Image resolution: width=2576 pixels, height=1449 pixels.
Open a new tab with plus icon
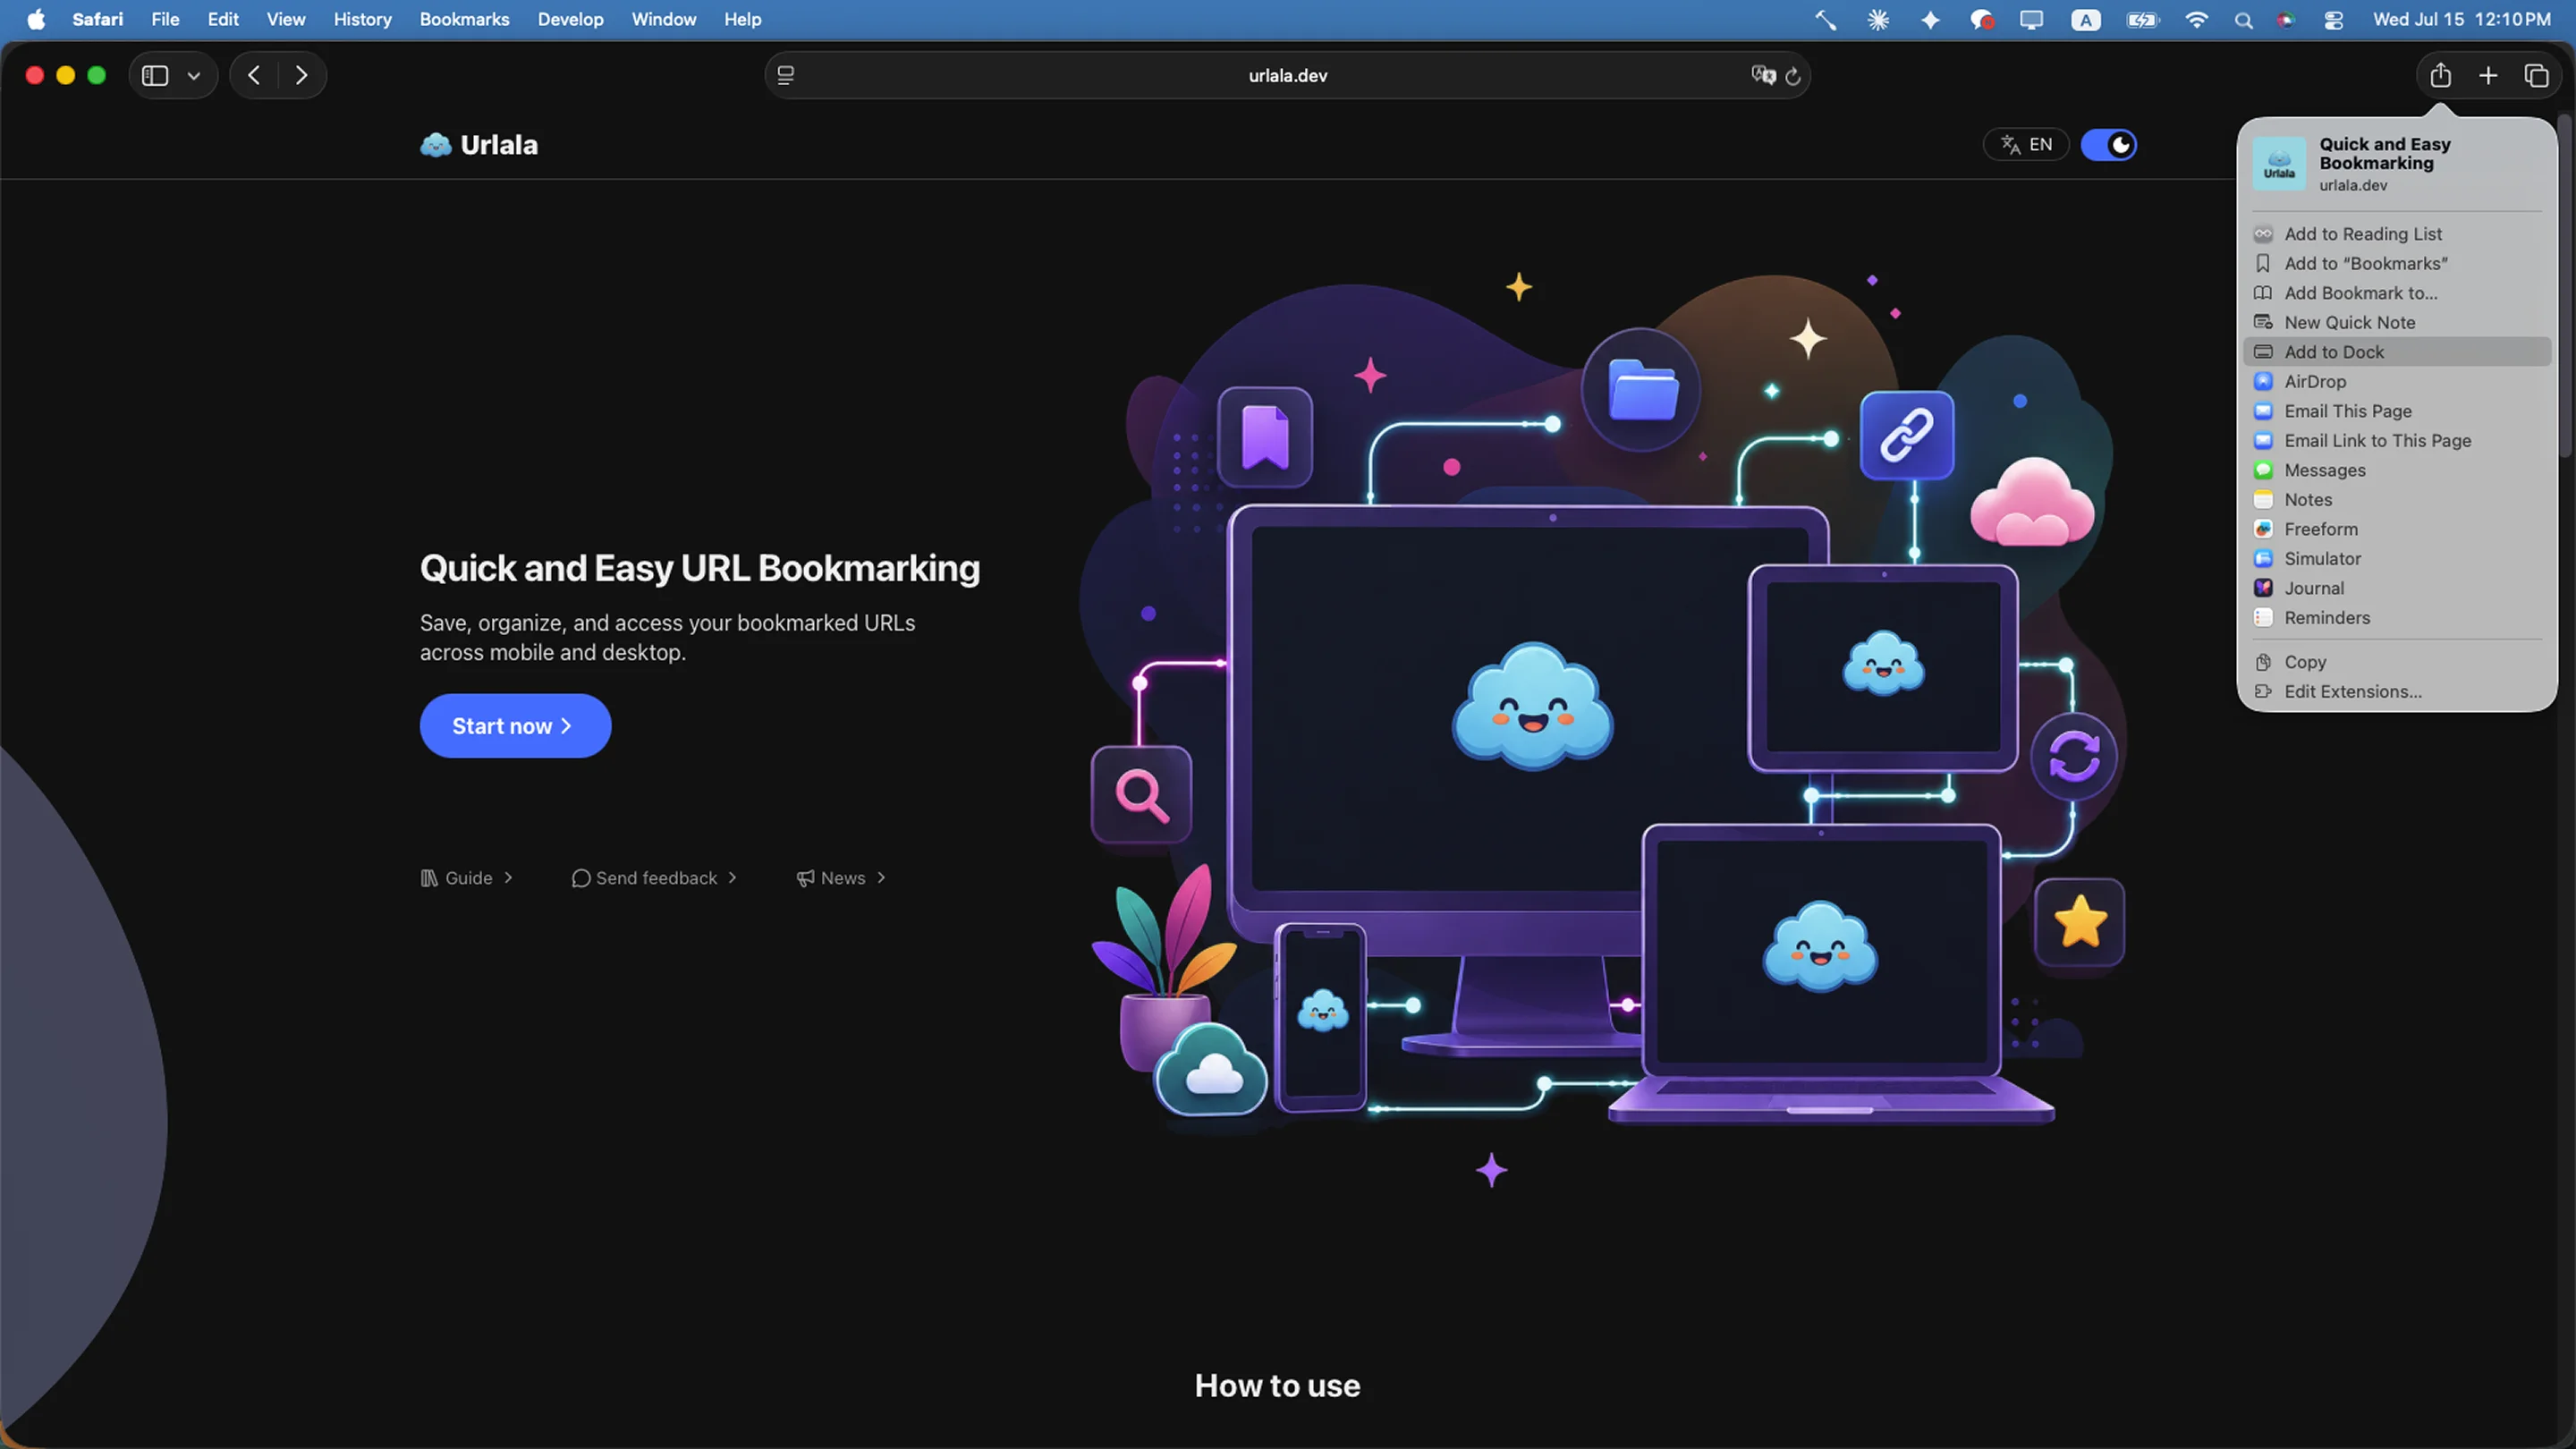(2488, 75)
